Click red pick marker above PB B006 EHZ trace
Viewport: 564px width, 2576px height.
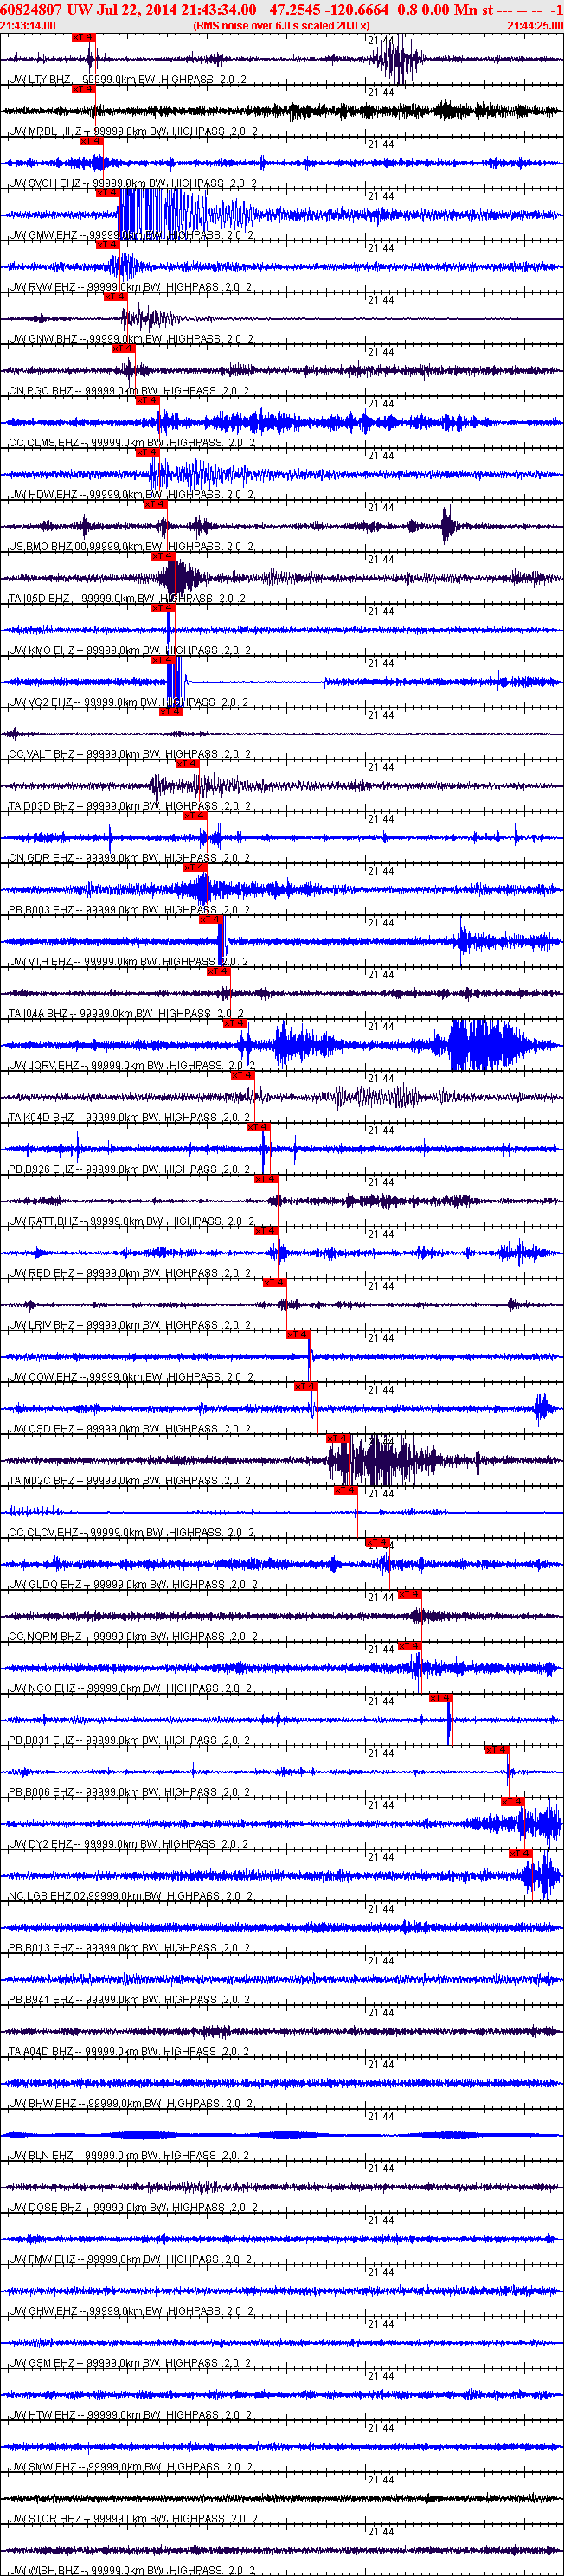coord(497,1750)
